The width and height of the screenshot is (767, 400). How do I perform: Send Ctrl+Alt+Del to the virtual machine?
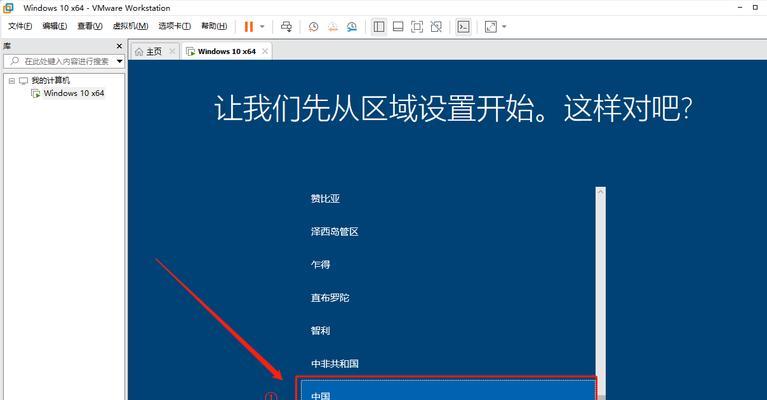pos(287,26)
